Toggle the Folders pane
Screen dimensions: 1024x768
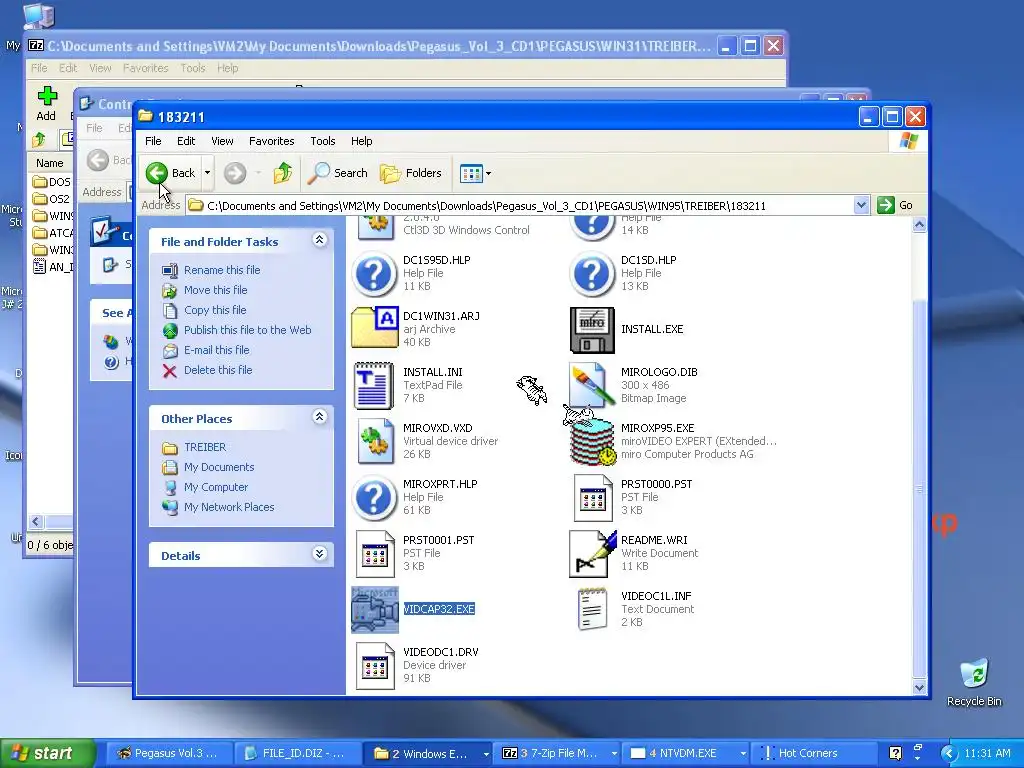(411, 173)
